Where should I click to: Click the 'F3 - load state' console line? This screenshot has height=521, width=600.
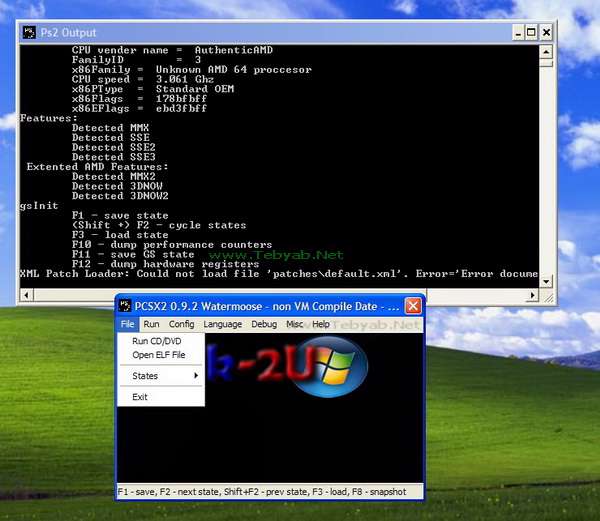click(x=120, y=235)
